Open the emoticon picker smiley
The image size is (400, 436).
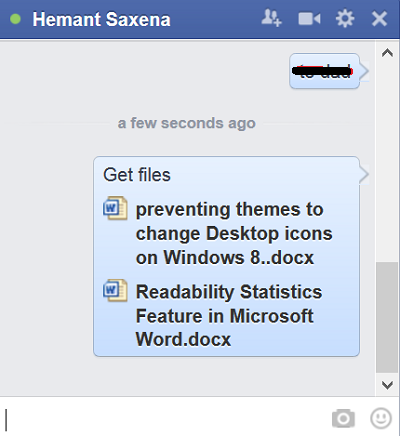381,418
